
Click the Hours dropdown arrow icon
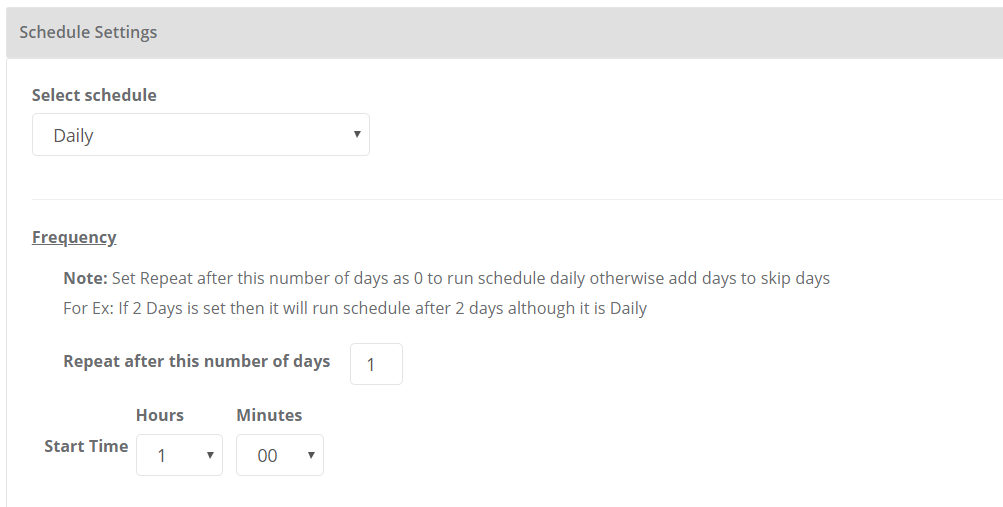tap(210, 455)
